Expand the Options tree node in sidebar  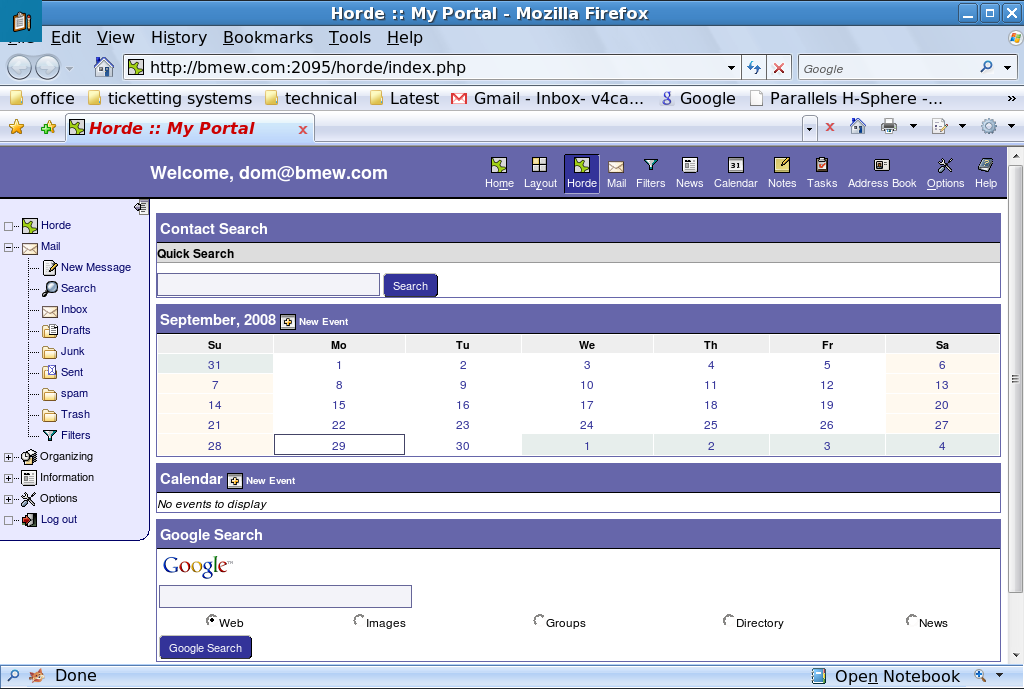(x=9, y=499)
